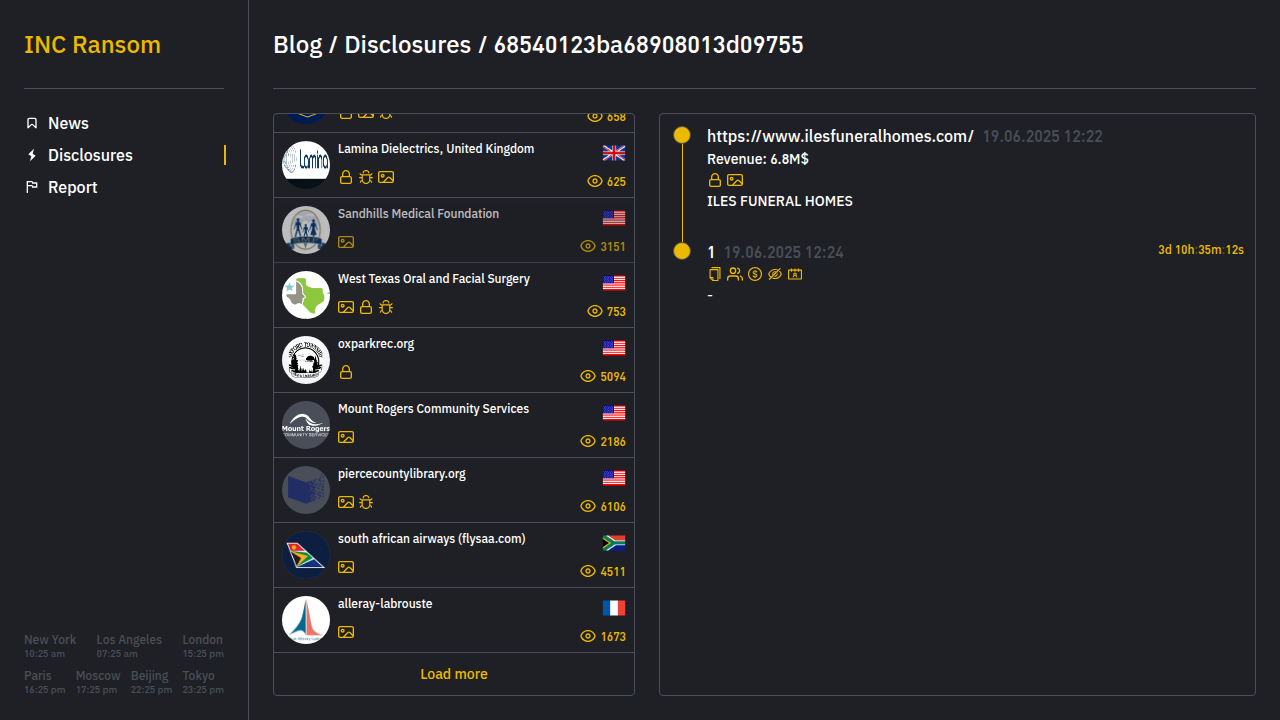Click the United Kingdom flag for Lamina Dielectrics
This screenshot has width=1280, height=720.
pyautogui.click(x=614, y=153)
